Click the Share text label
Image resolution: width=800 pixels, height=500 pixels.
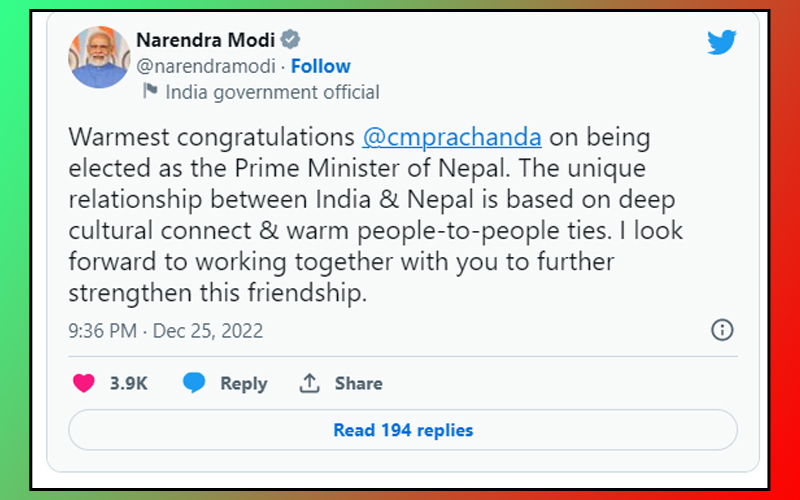pos(358,383)
